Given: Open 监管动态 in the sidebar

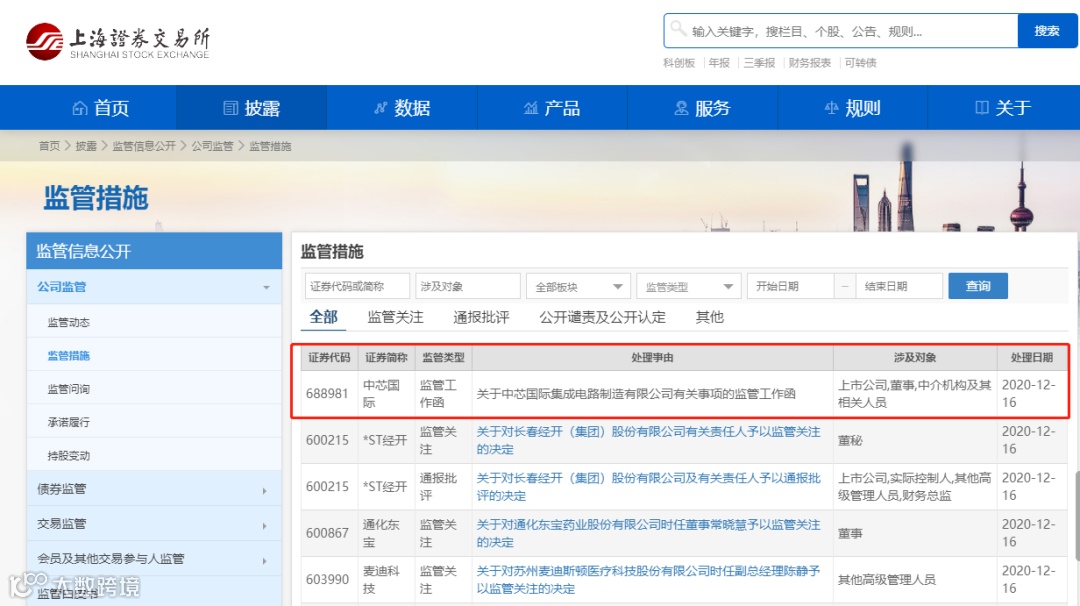Looking at the screenshot, I should tap(69, 322).
